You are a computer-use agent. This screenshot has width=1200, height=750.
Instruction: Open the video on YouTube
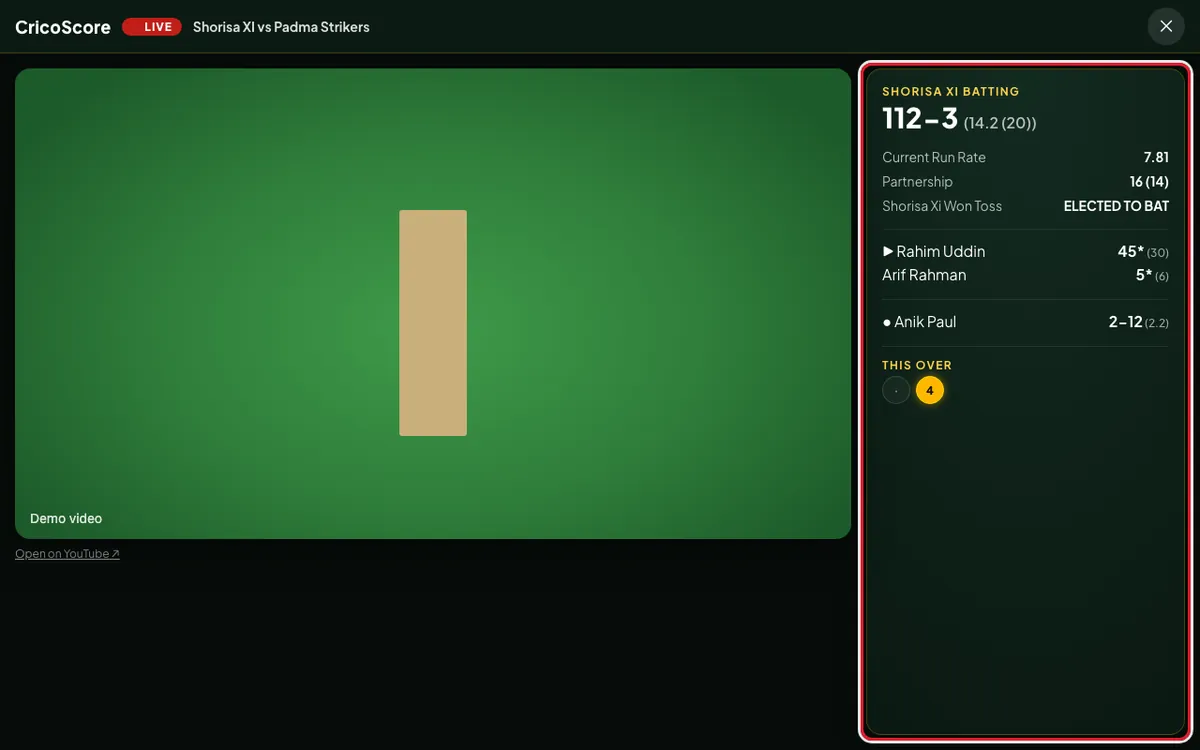click(x=67, y=554)
